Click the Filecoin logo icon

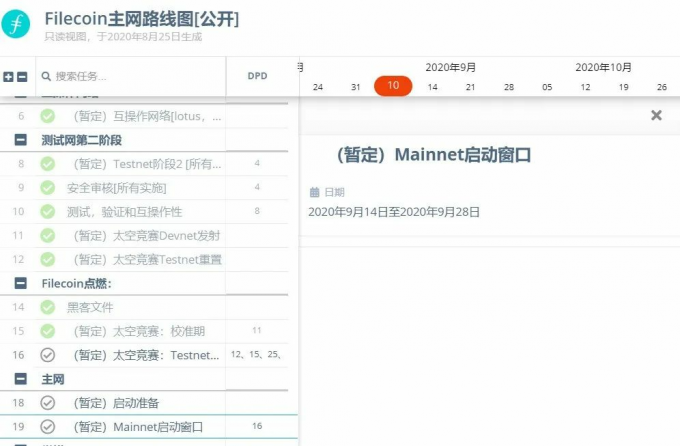point(16,24)
